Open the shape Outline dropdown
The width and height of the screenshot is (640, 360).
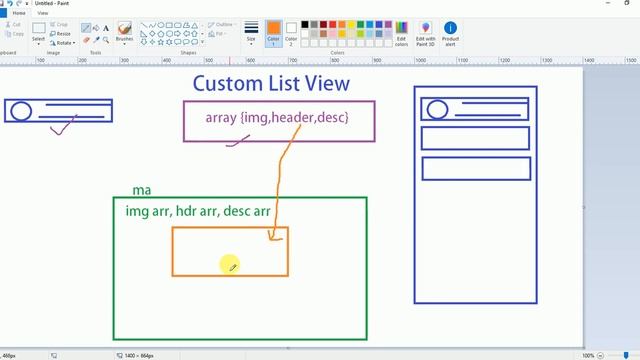click(222, 24)
